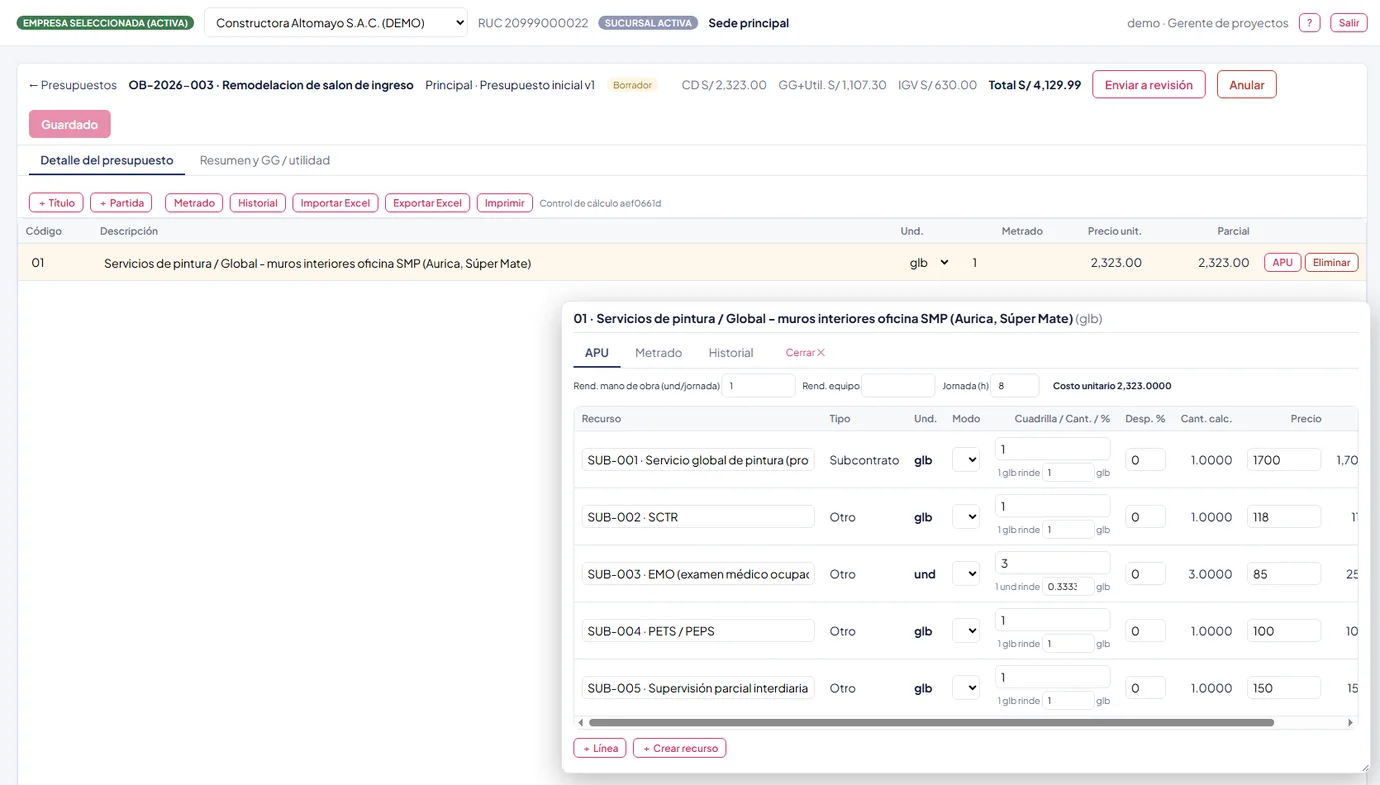
Task: Open the Metrado toolbar button
Action: pos(194,203)
